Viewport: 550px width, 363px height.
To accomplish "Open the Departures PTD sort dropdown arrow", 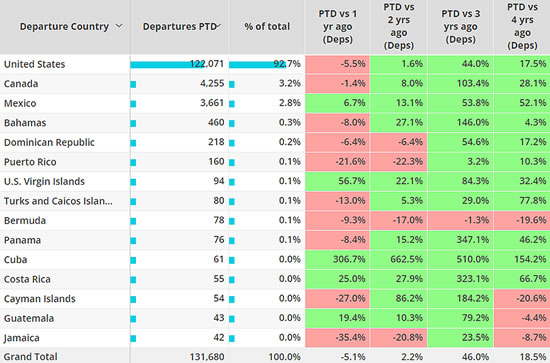I will (x=218, y=26).
